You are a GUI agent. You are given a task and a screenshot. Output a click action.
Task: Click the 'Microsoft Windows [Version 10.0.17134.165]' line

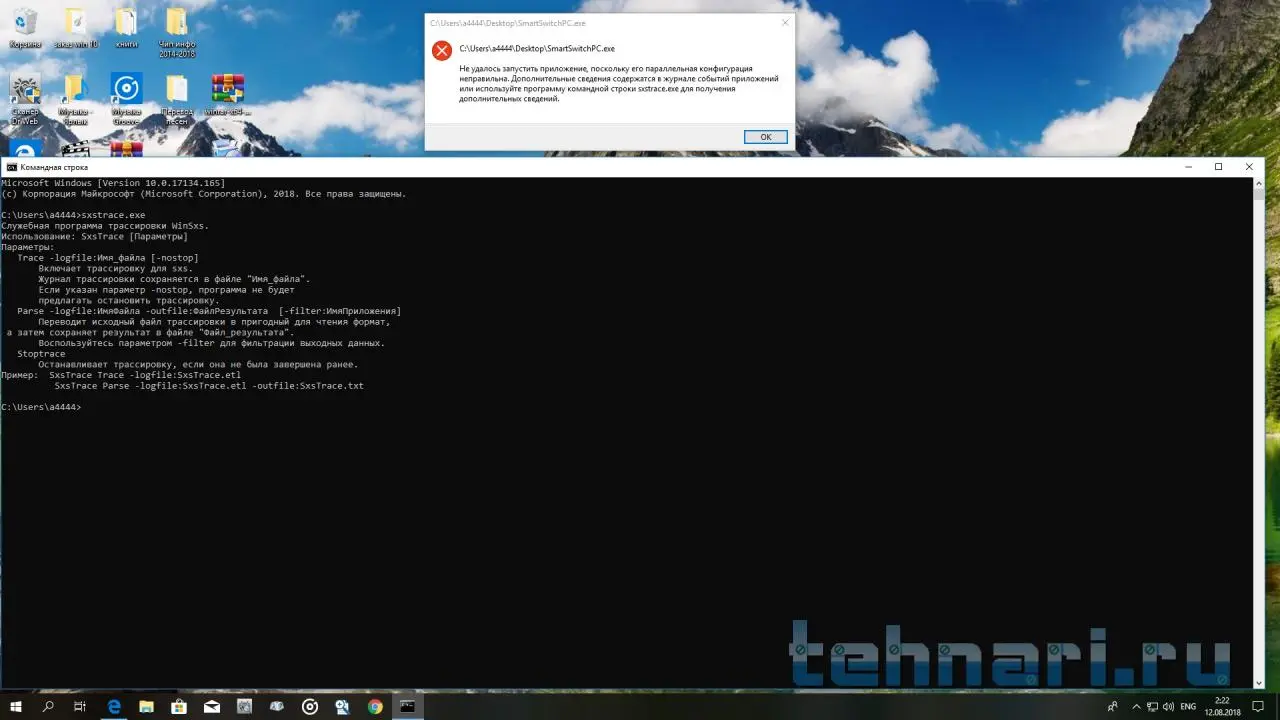coord(113,183)
